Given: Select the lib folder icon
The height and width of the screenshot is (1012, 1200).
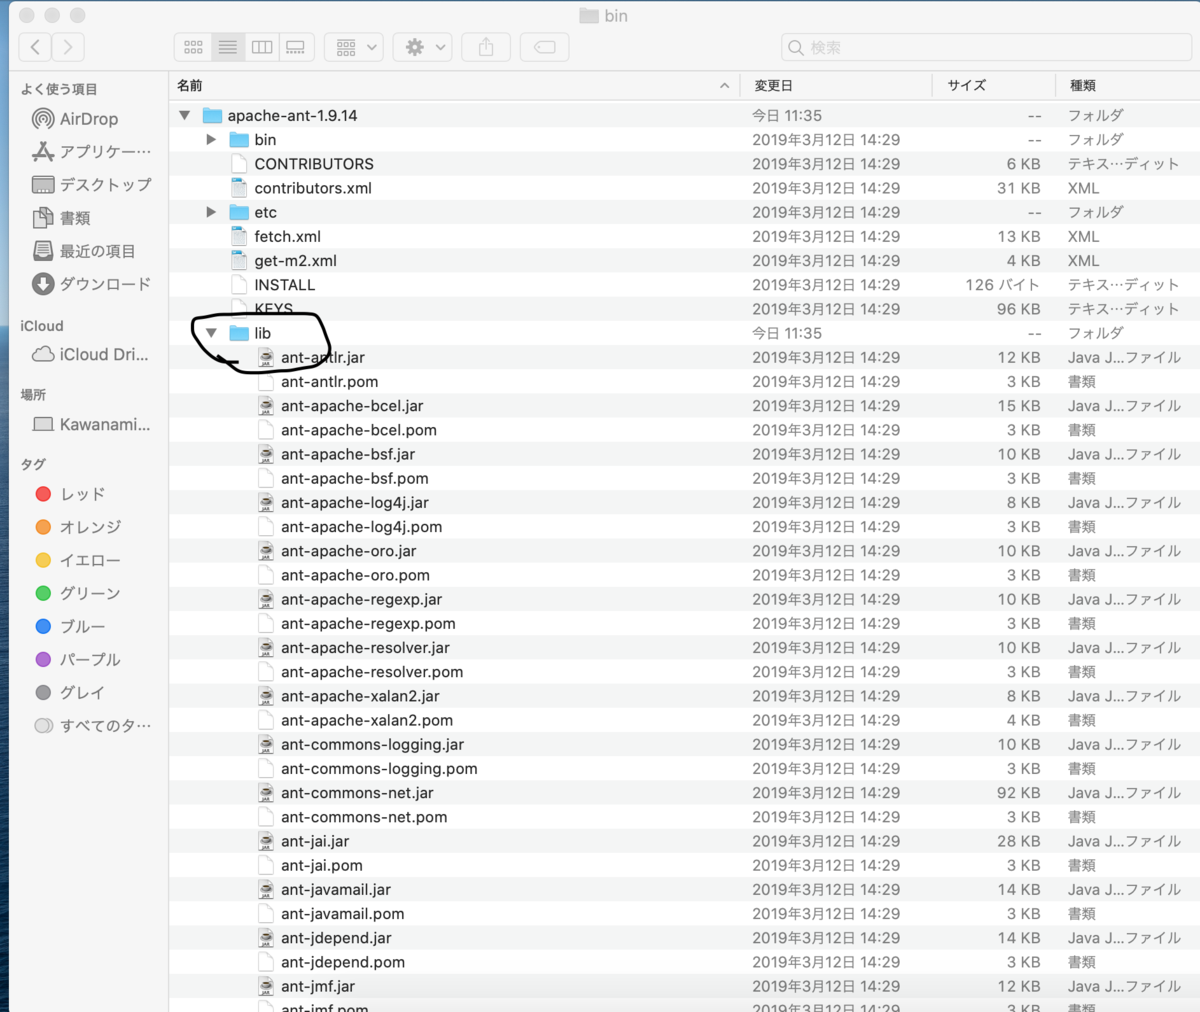Looking at the screenshot, I should (239, 333).
